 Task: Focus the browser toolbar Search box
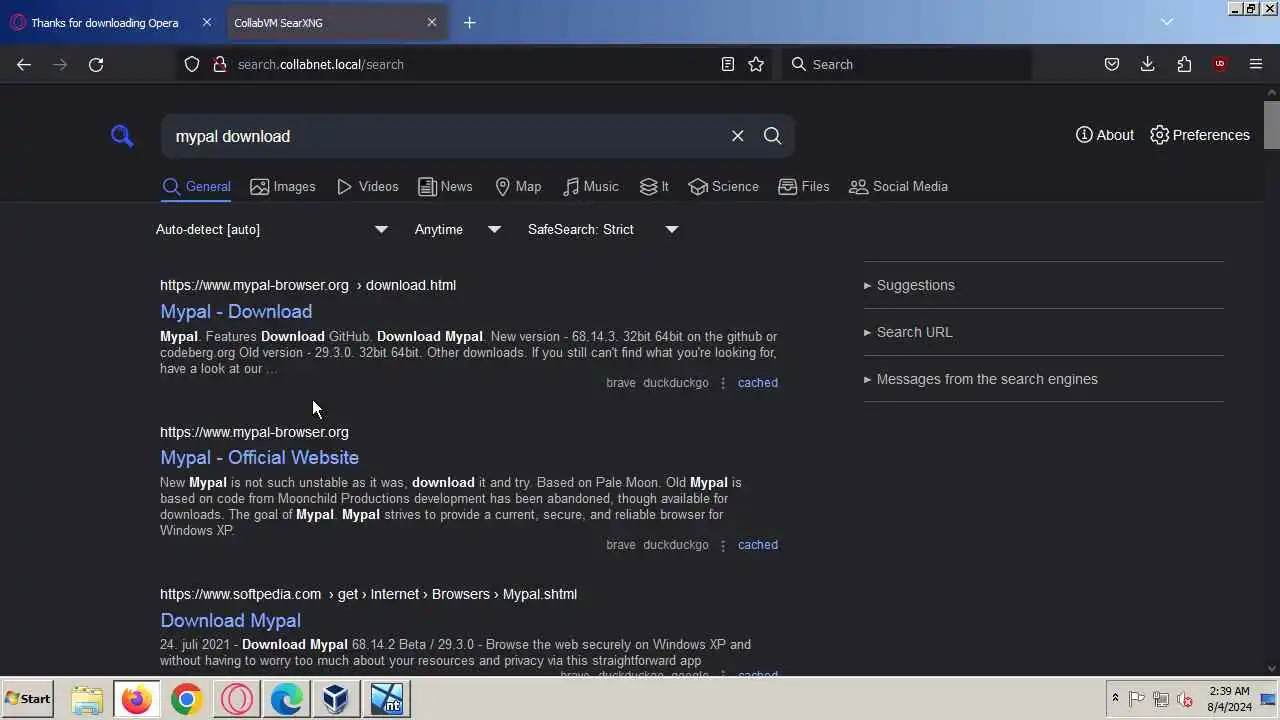905,64
